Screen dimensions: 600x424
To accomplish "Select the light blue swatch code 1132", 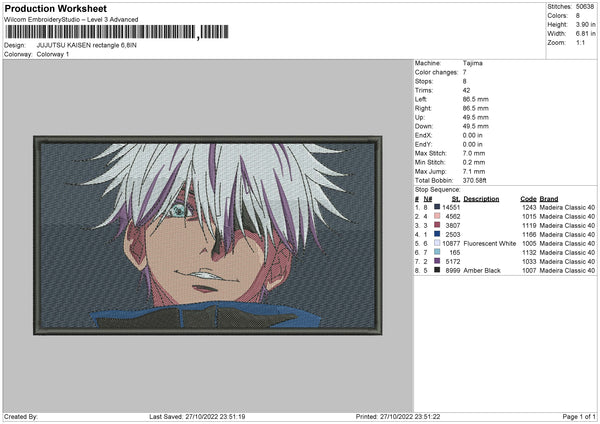I will pyautogui.click(x=437, y=252).
